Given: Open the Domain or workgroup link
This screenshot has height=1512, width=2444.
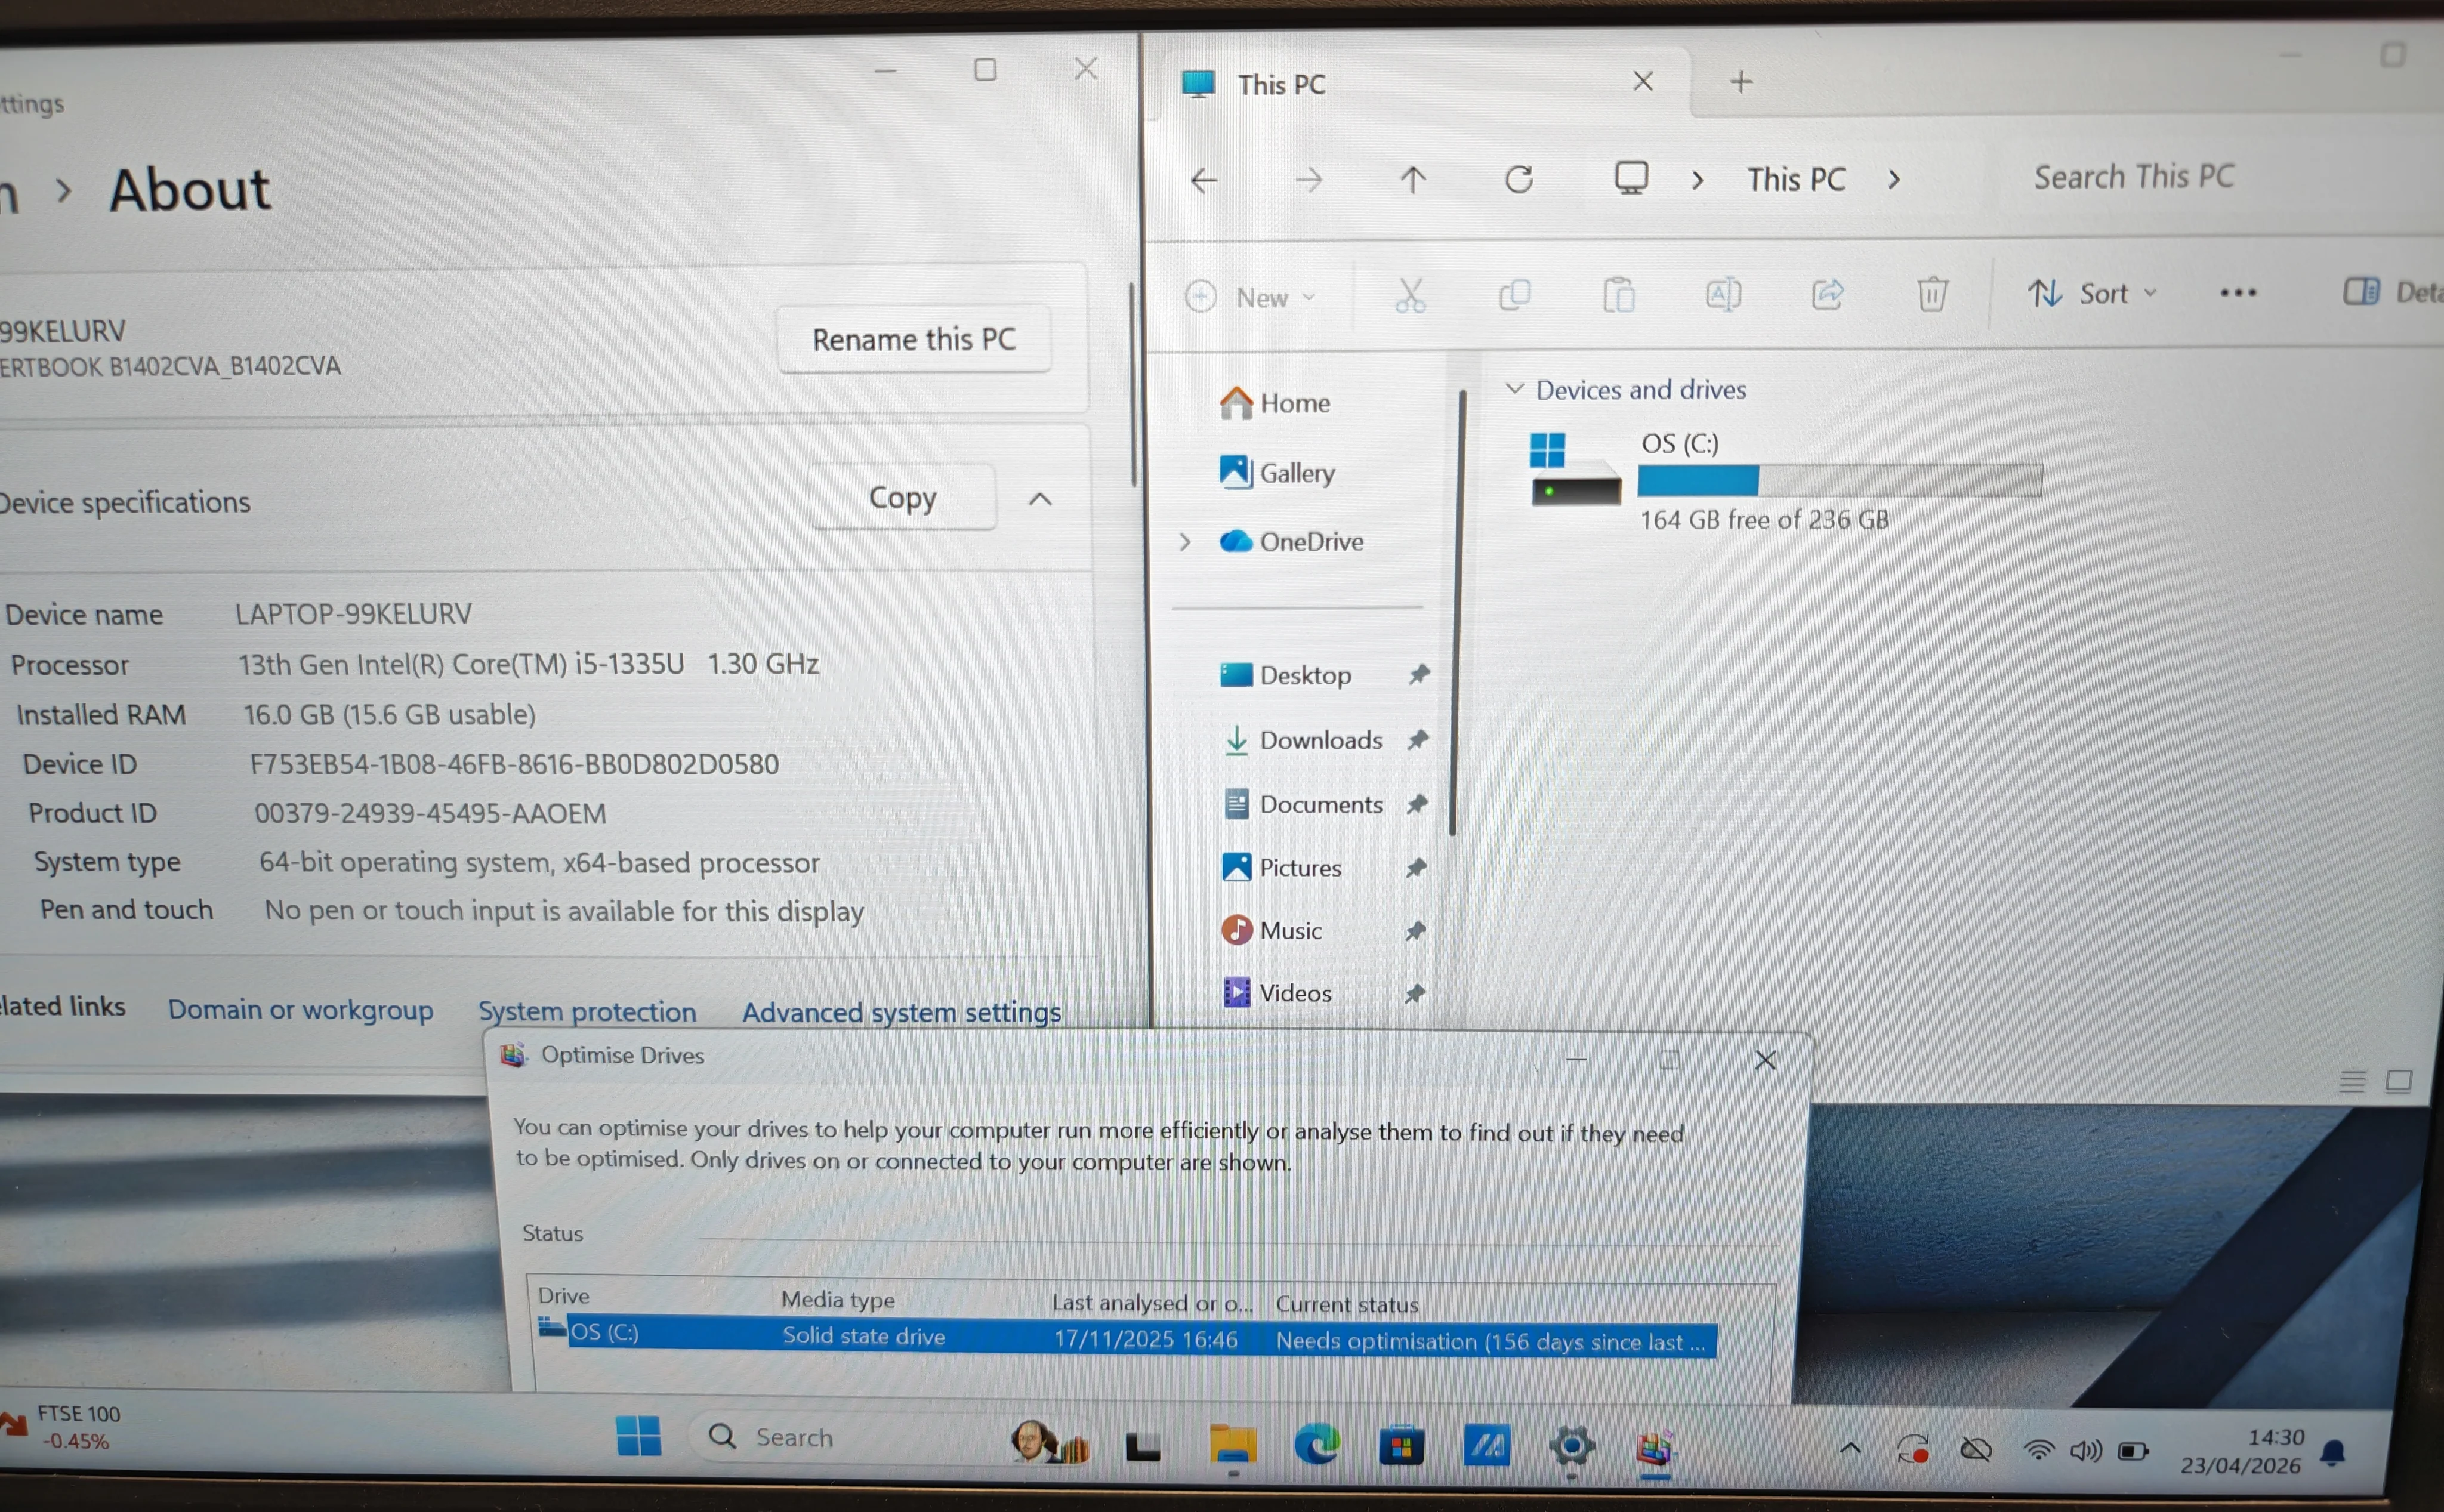Looking at the screenshot, I should [300, 1010].
